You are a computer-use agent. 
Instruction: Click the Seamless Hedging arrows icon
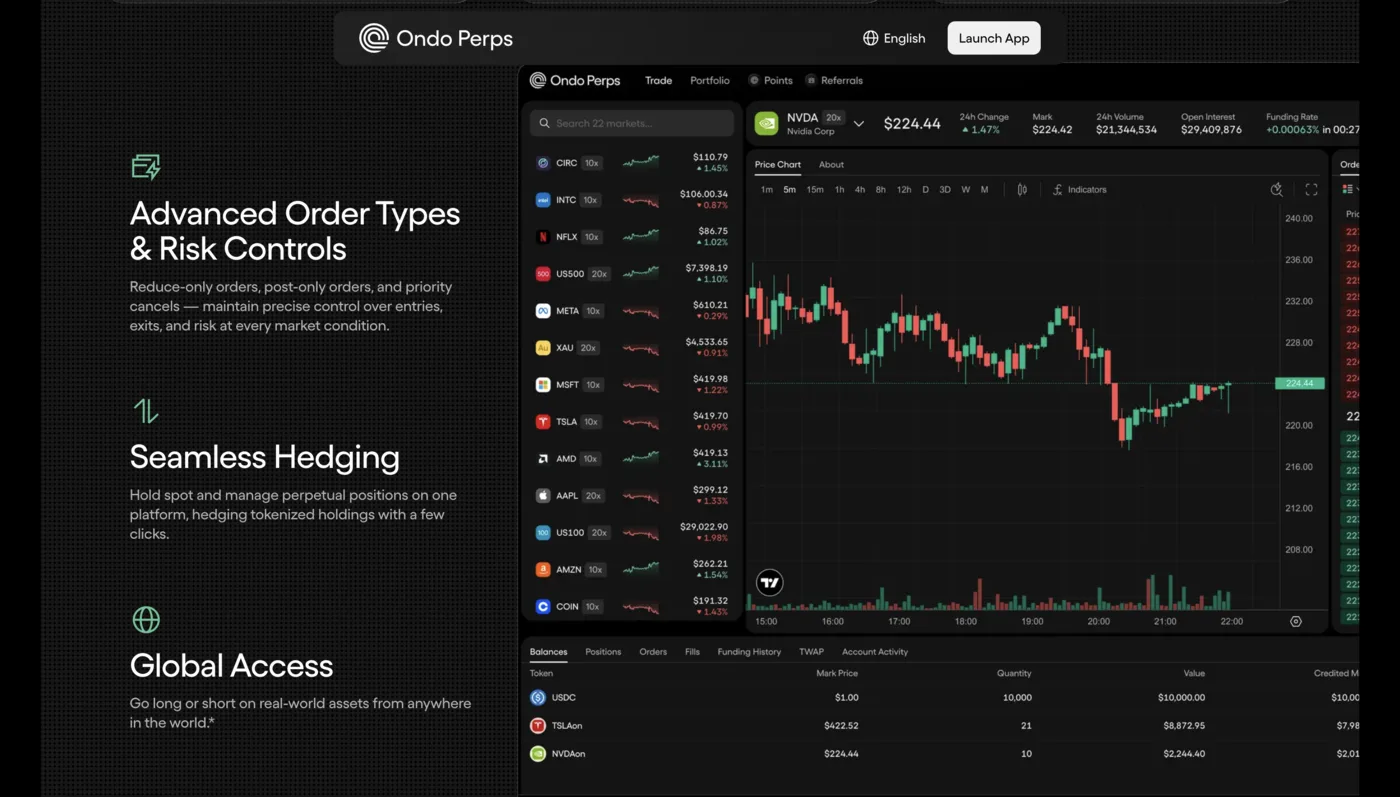click(x=146, y=411)
